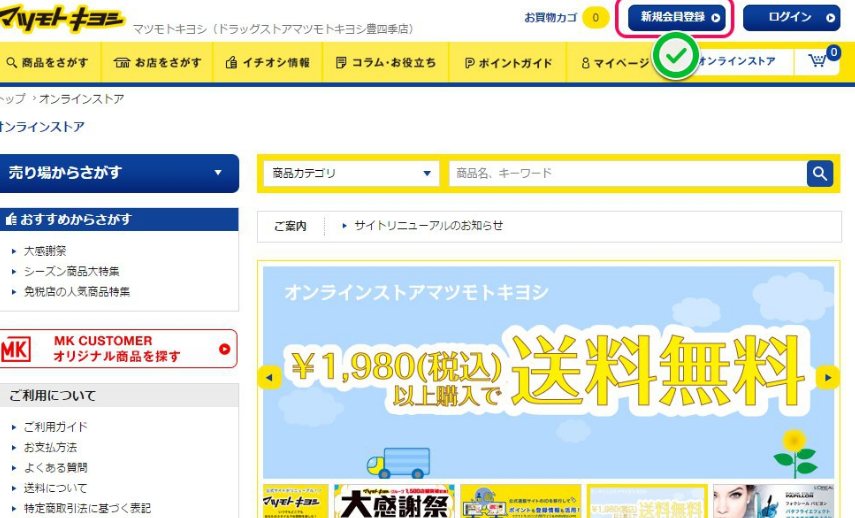Select the 大感謝祭 carousel thumbnail

click(x=394, y=501)
